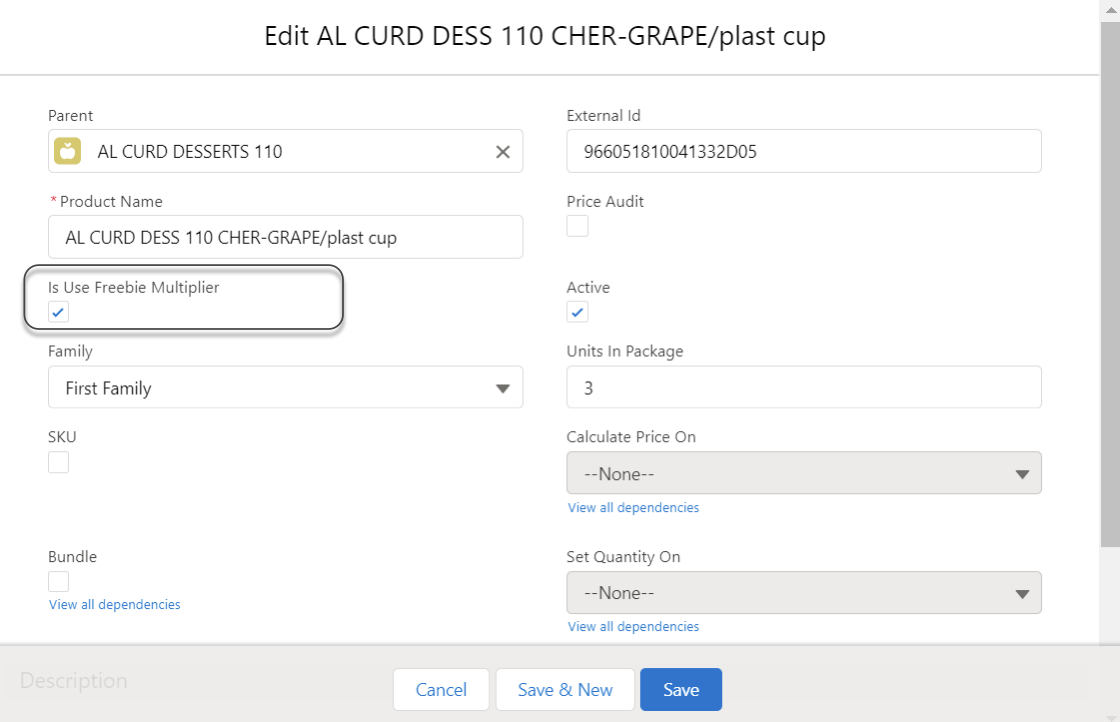This screenshot has height=722, width=1120.
Task: View all dependencies under Bundle
Action: tap(115, 605)
